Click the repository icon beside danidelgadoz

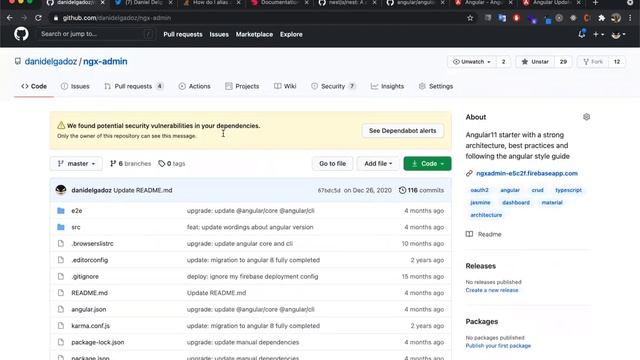pos(18,61)
